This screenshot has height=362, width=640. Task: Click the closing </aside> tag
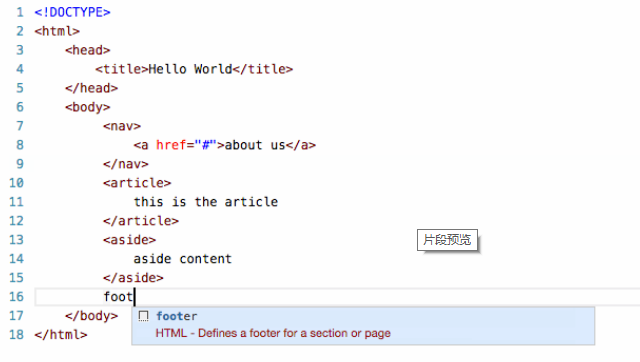133,278
